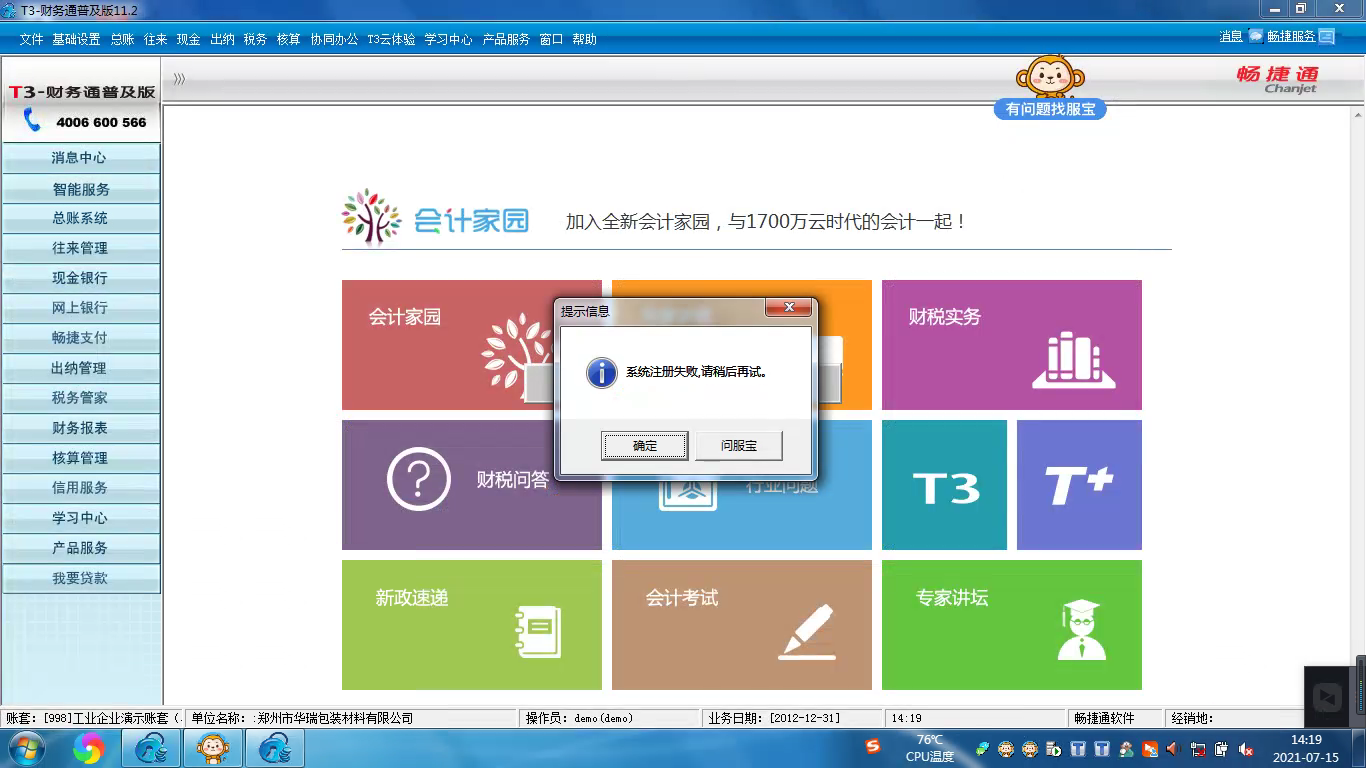Viewport: 1366px width, 768px height.
Task: Click the 畅捷服务 link at top right
Action: pos(1291,36)
